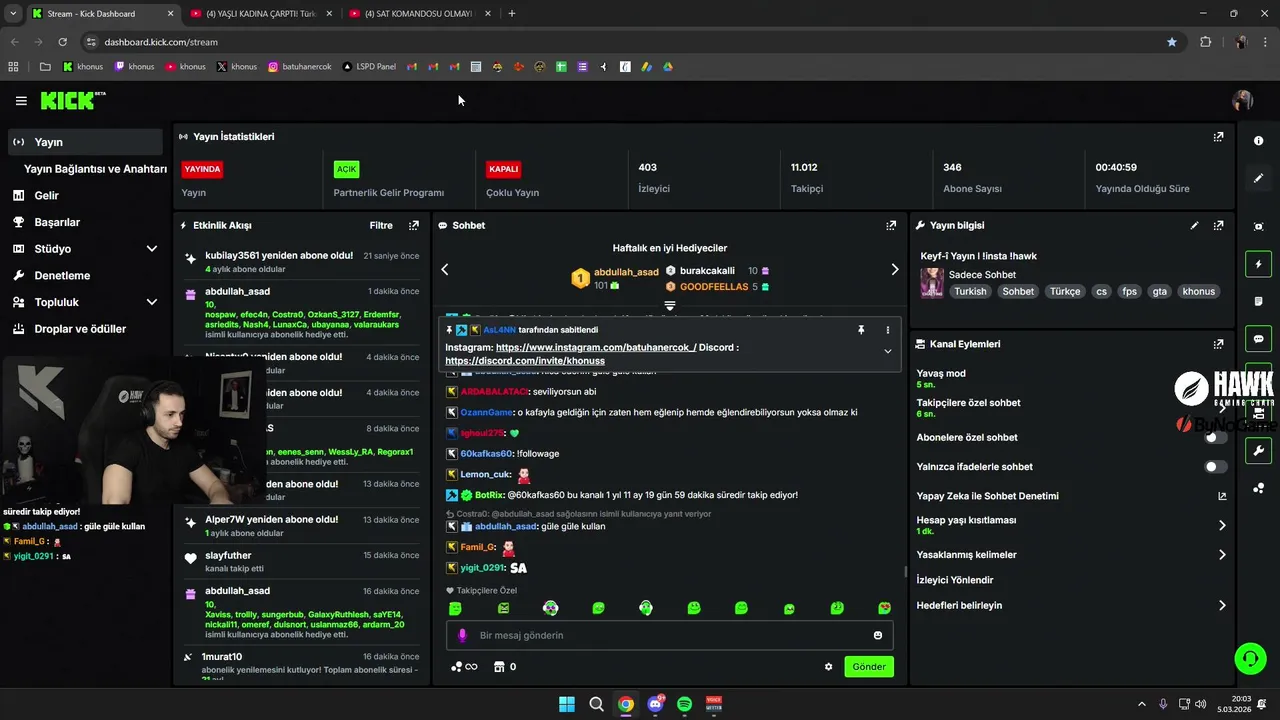
Task: Insert the headphones emote into chat
Action: point(646,608)
